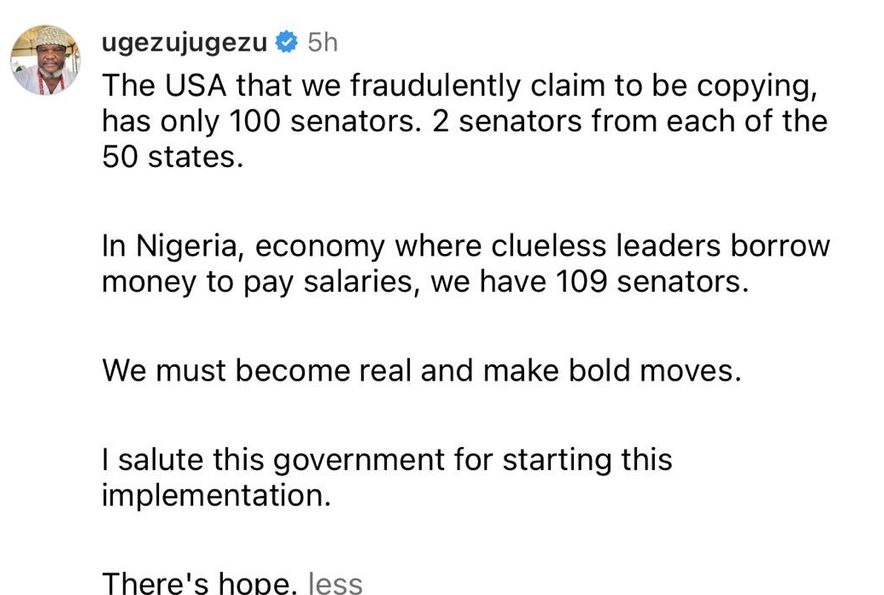Viewport: 884px width, 595px height.
Task: Click the 5h timestamp
Action: click(323, 43)
